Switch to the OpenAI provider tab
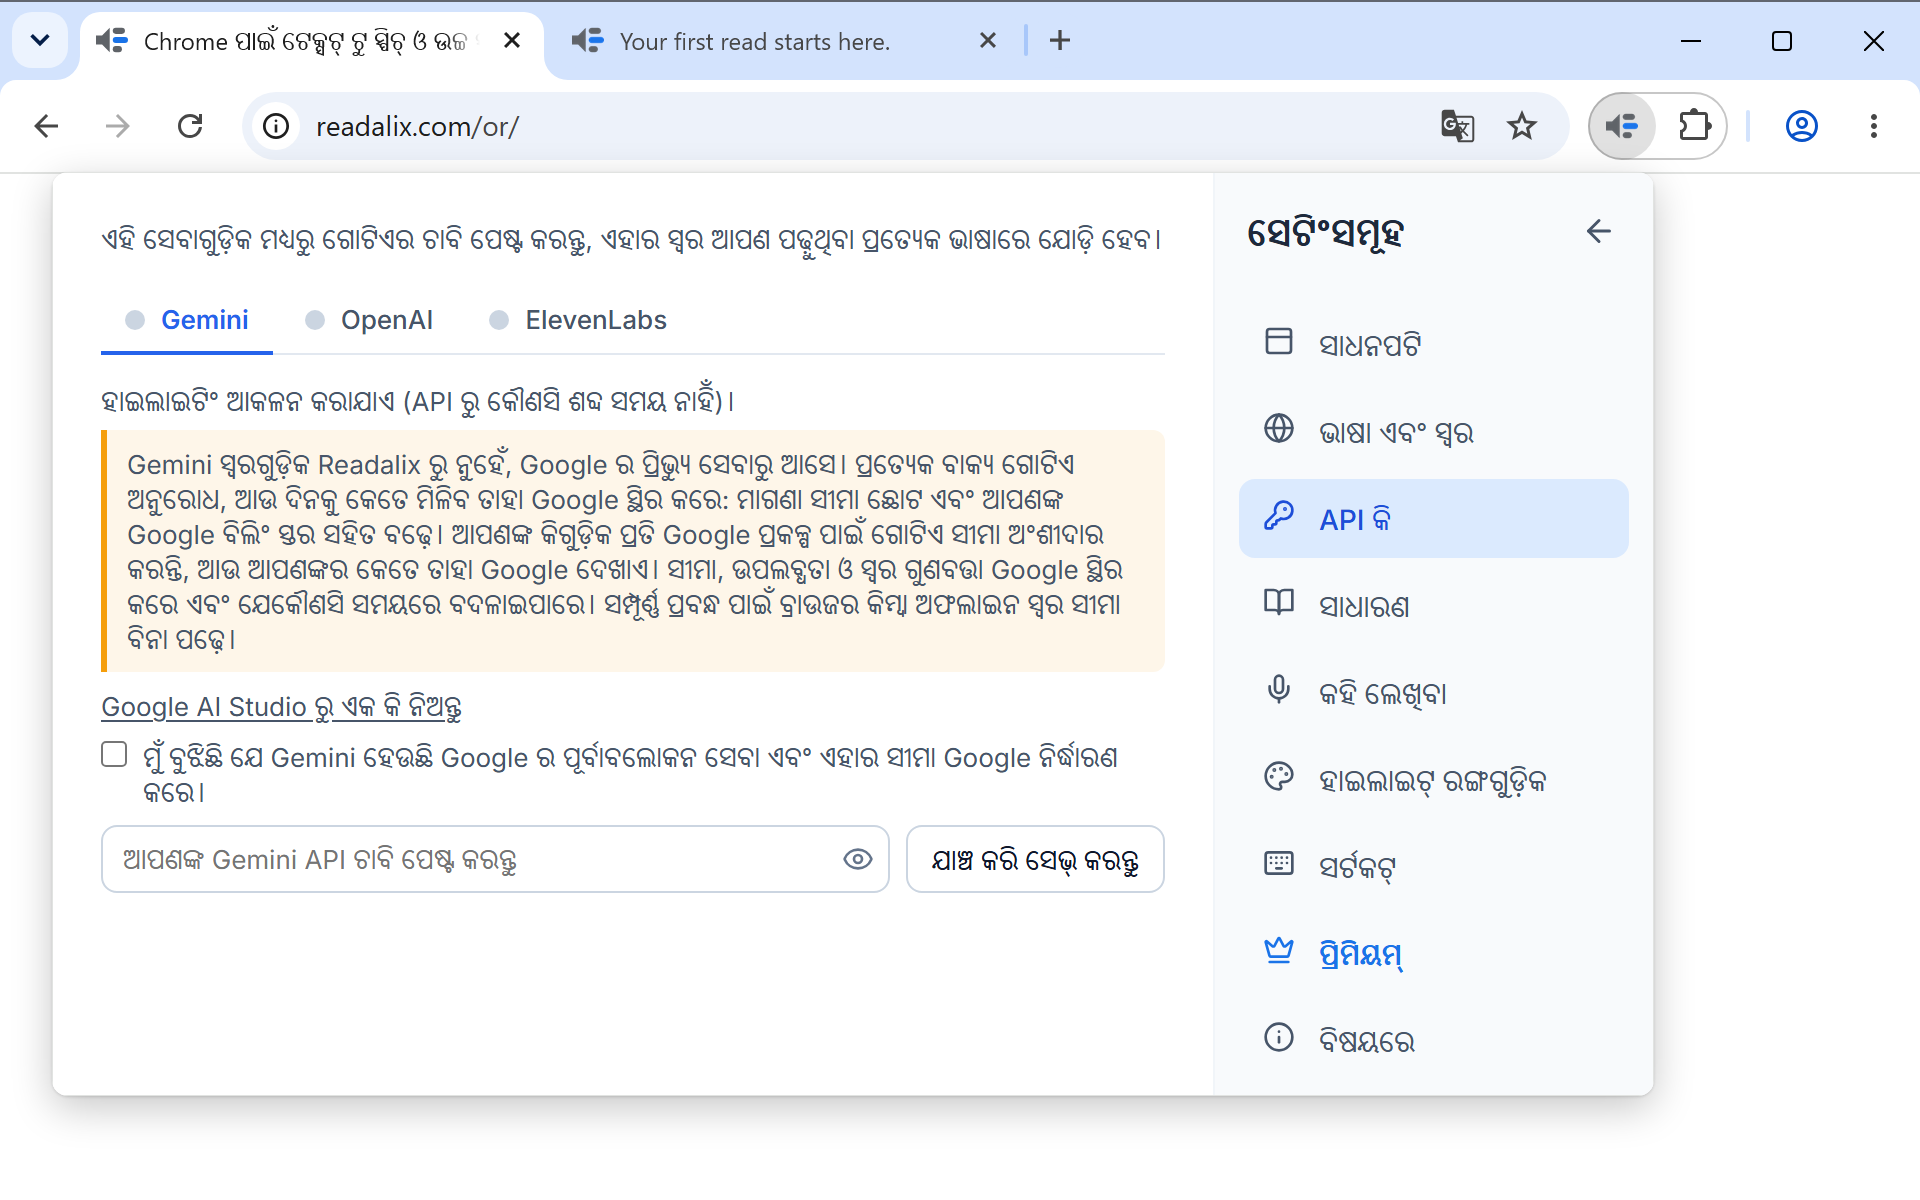 tap(369, 320)
